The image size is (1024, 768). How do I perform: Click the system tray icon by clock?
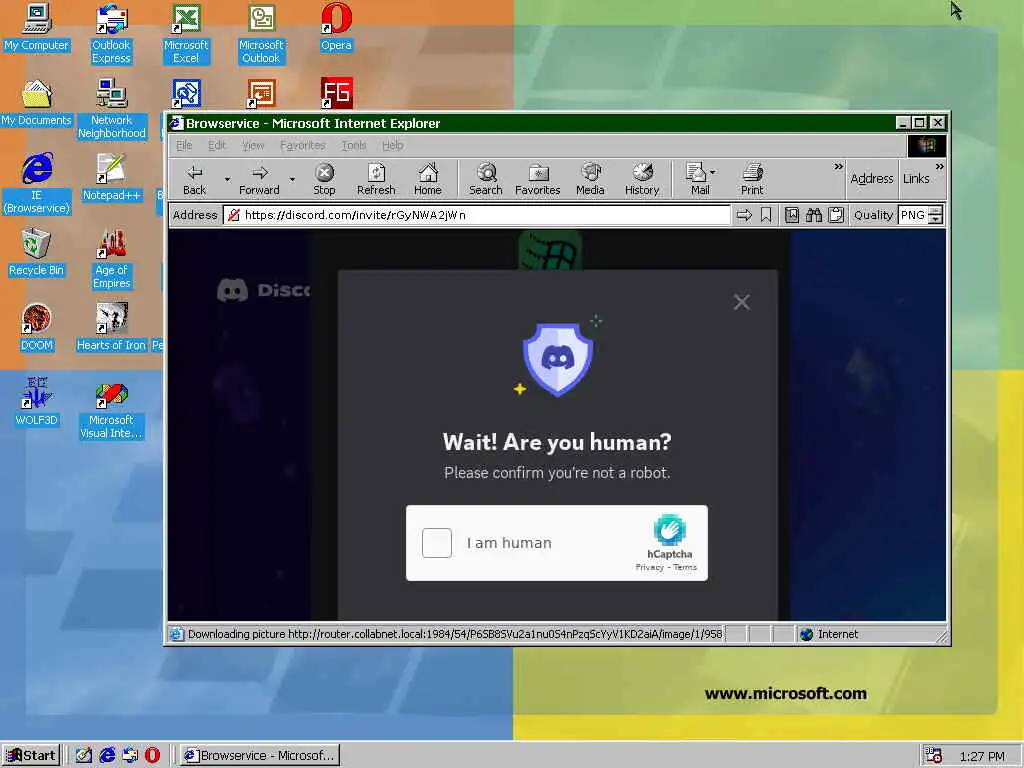934,756
